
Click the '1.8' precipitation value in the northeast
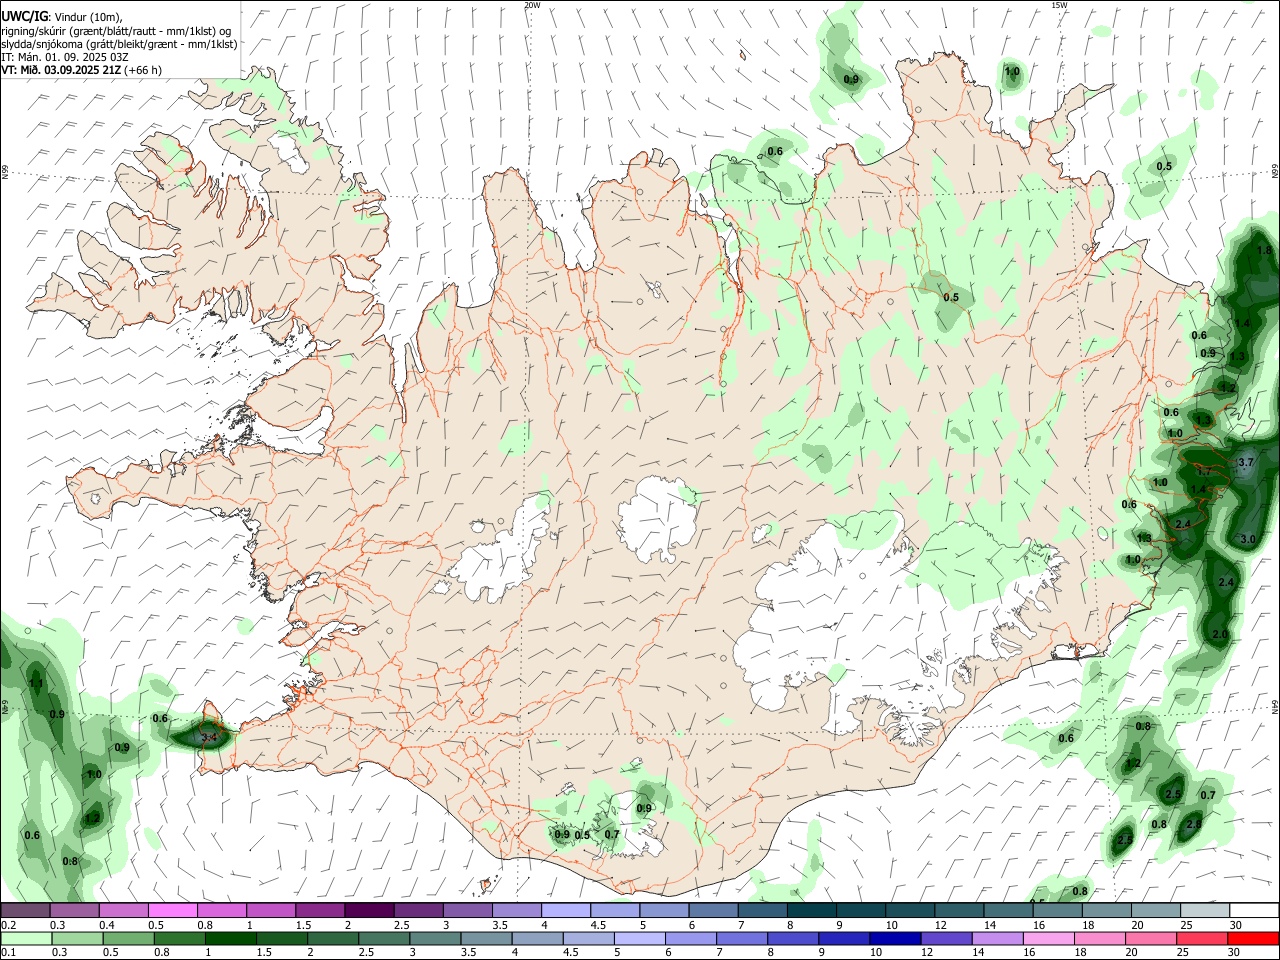coord(1264,251)
